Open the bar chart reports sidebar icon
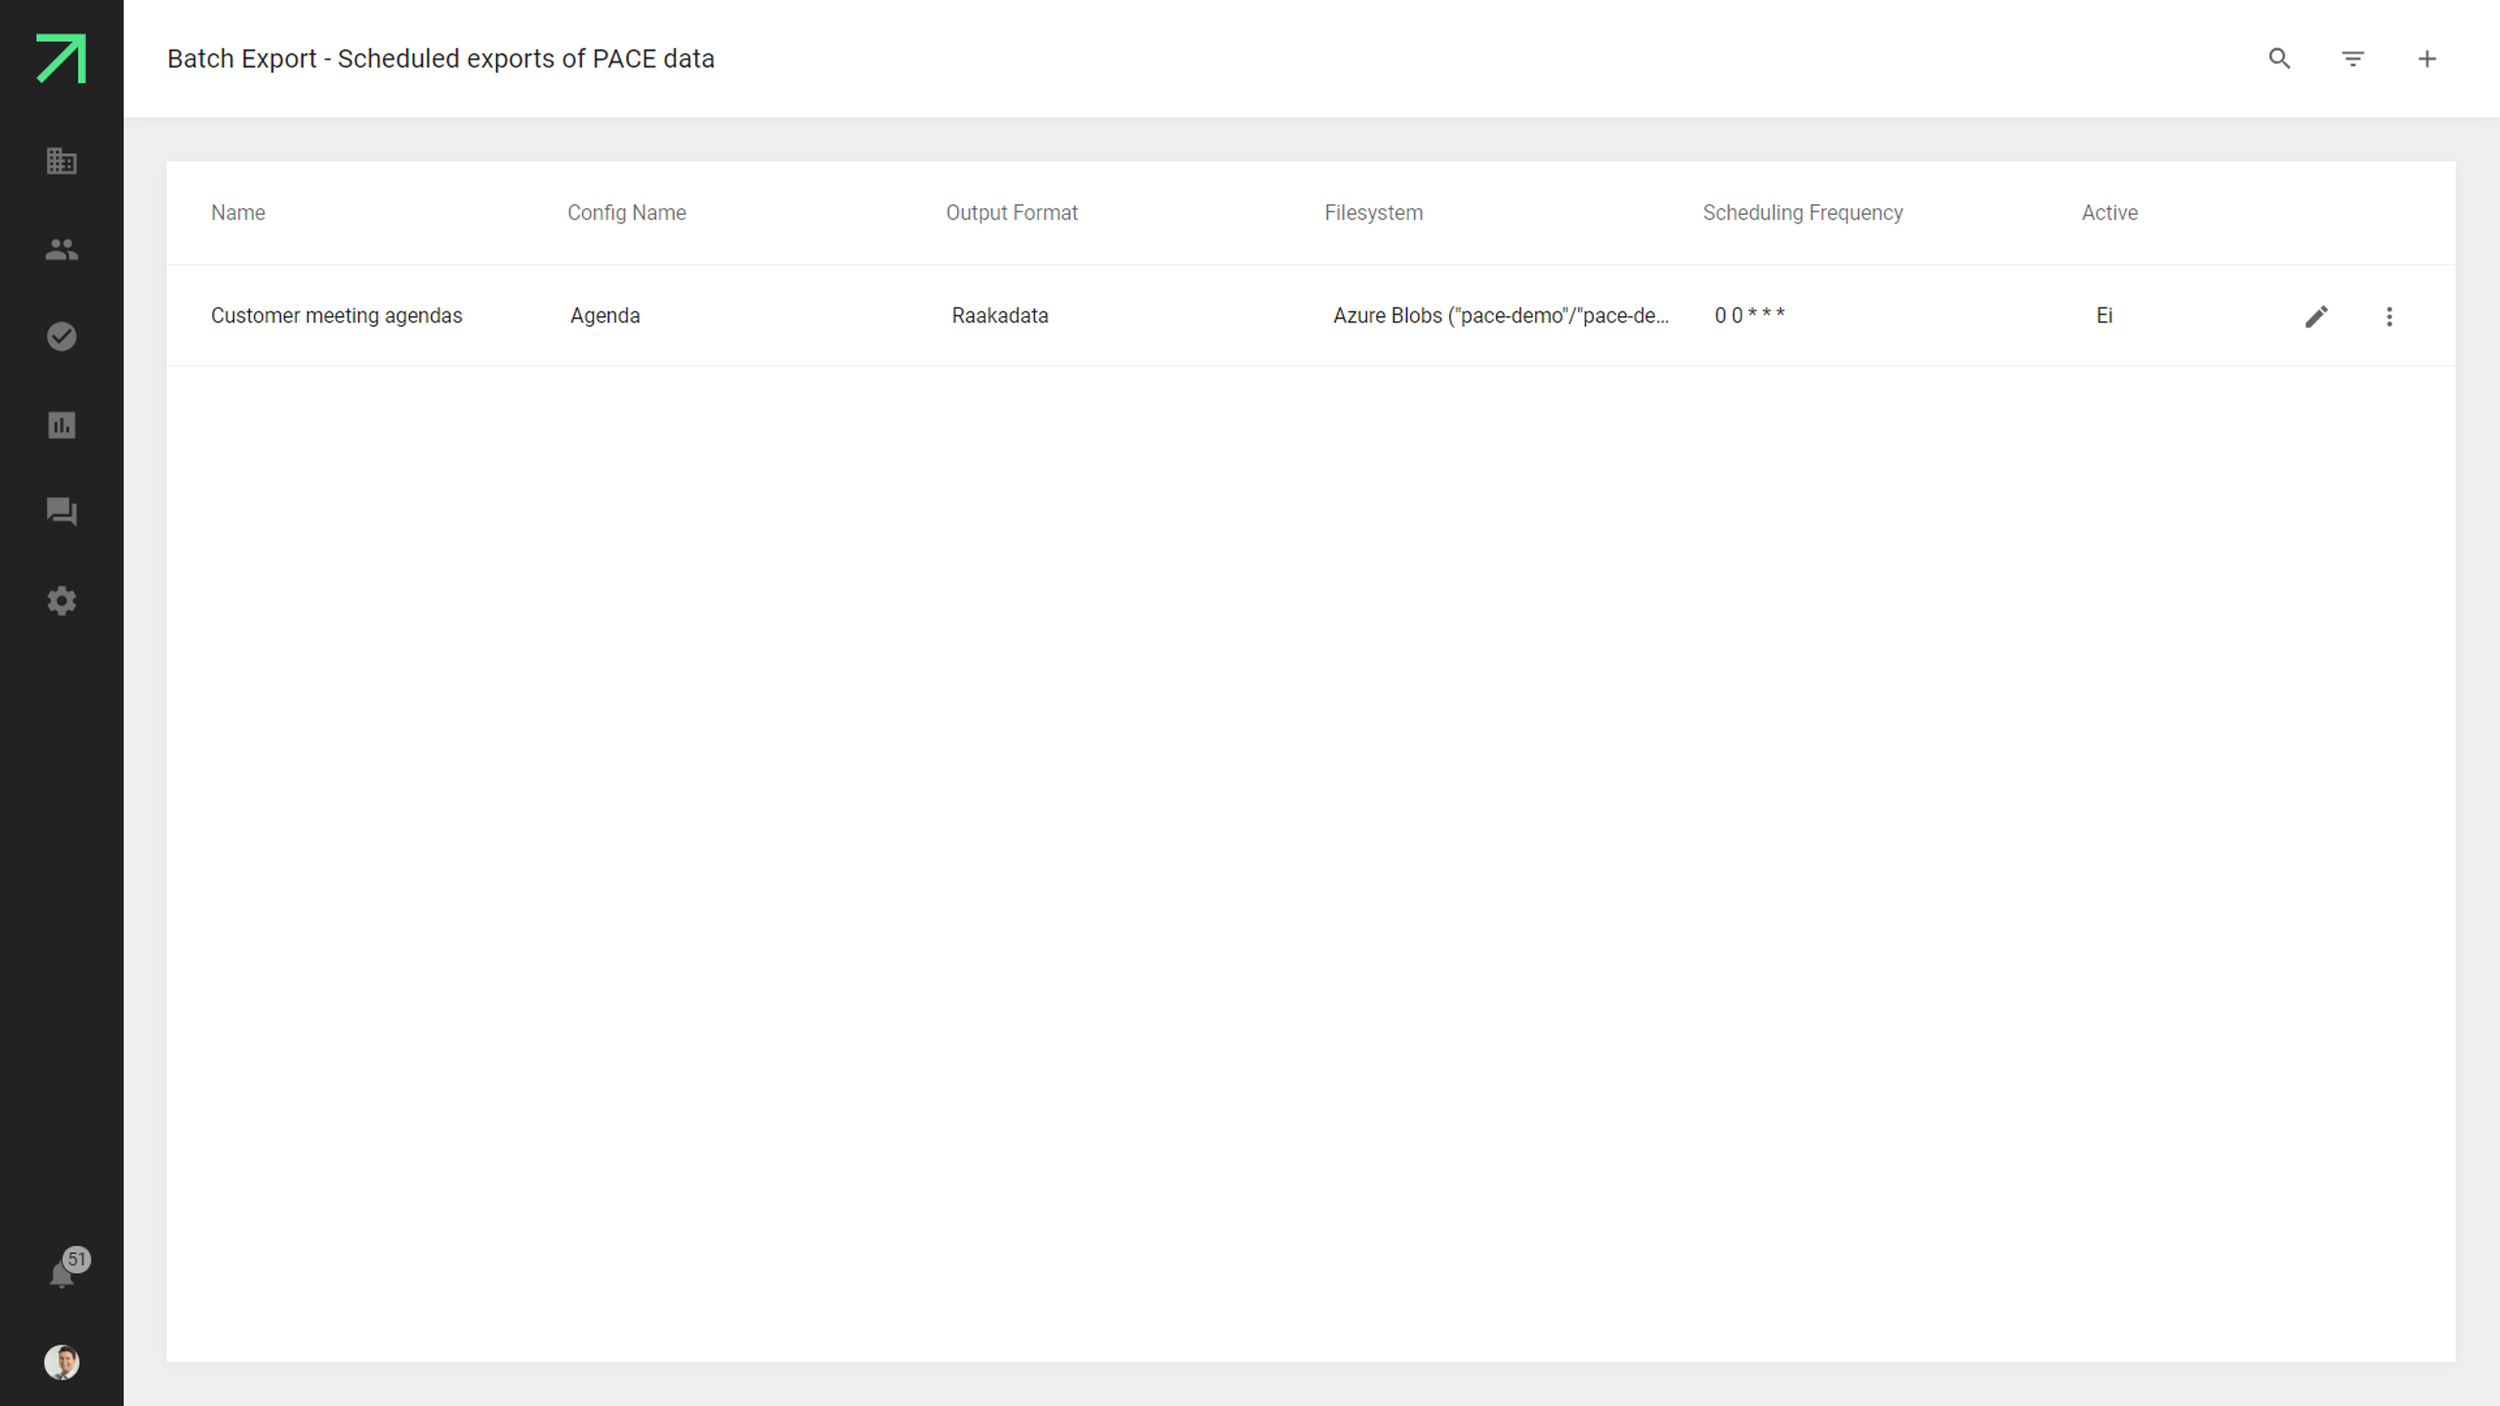 [x=61, y=425]
